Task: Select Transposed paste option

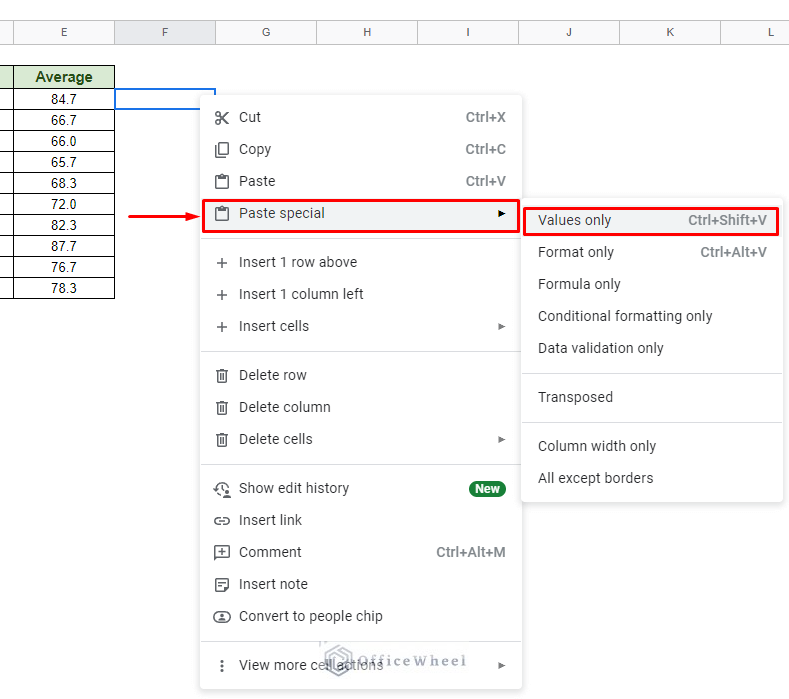Action: pos(575,398)
